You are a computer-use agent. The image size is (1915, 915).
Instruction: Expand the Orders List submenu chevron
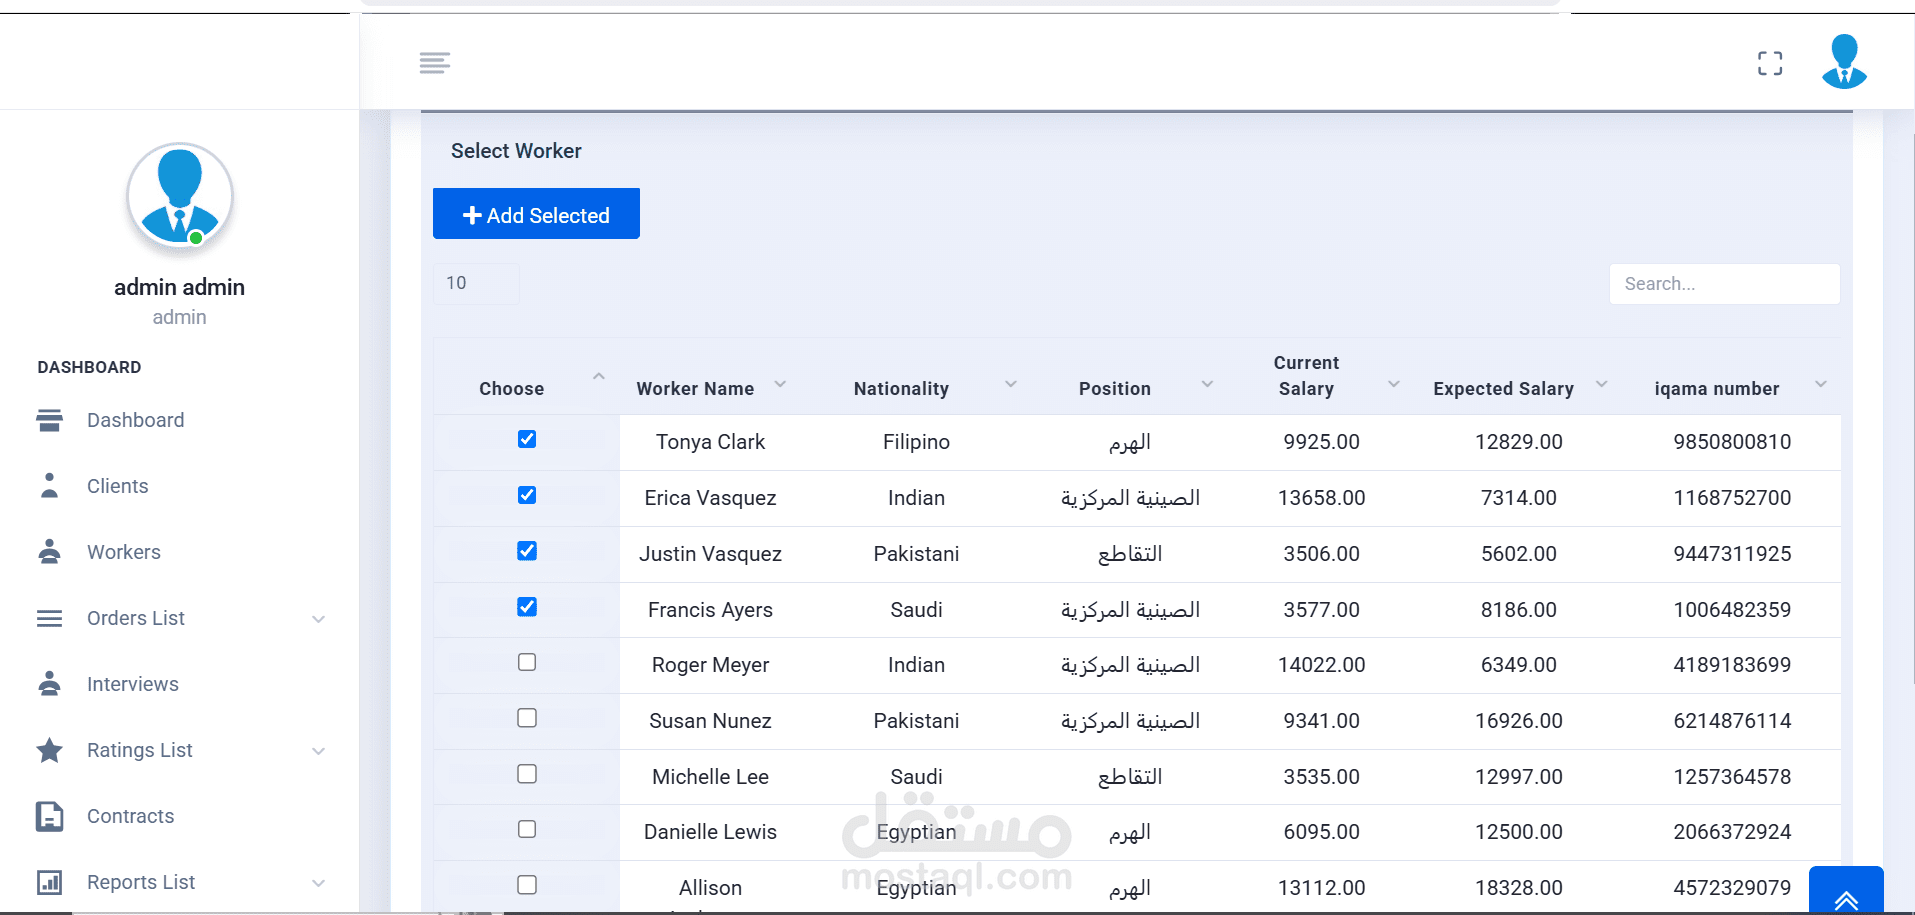coord(318,619)
